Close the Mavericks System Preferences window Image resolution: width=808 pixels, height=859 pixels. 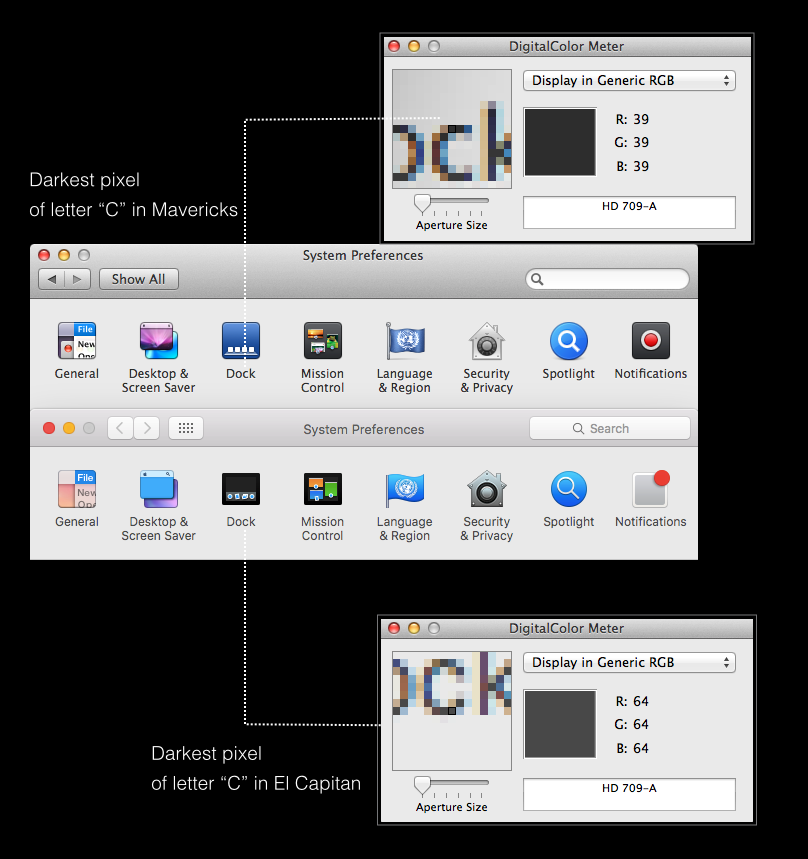pos(44,255)
